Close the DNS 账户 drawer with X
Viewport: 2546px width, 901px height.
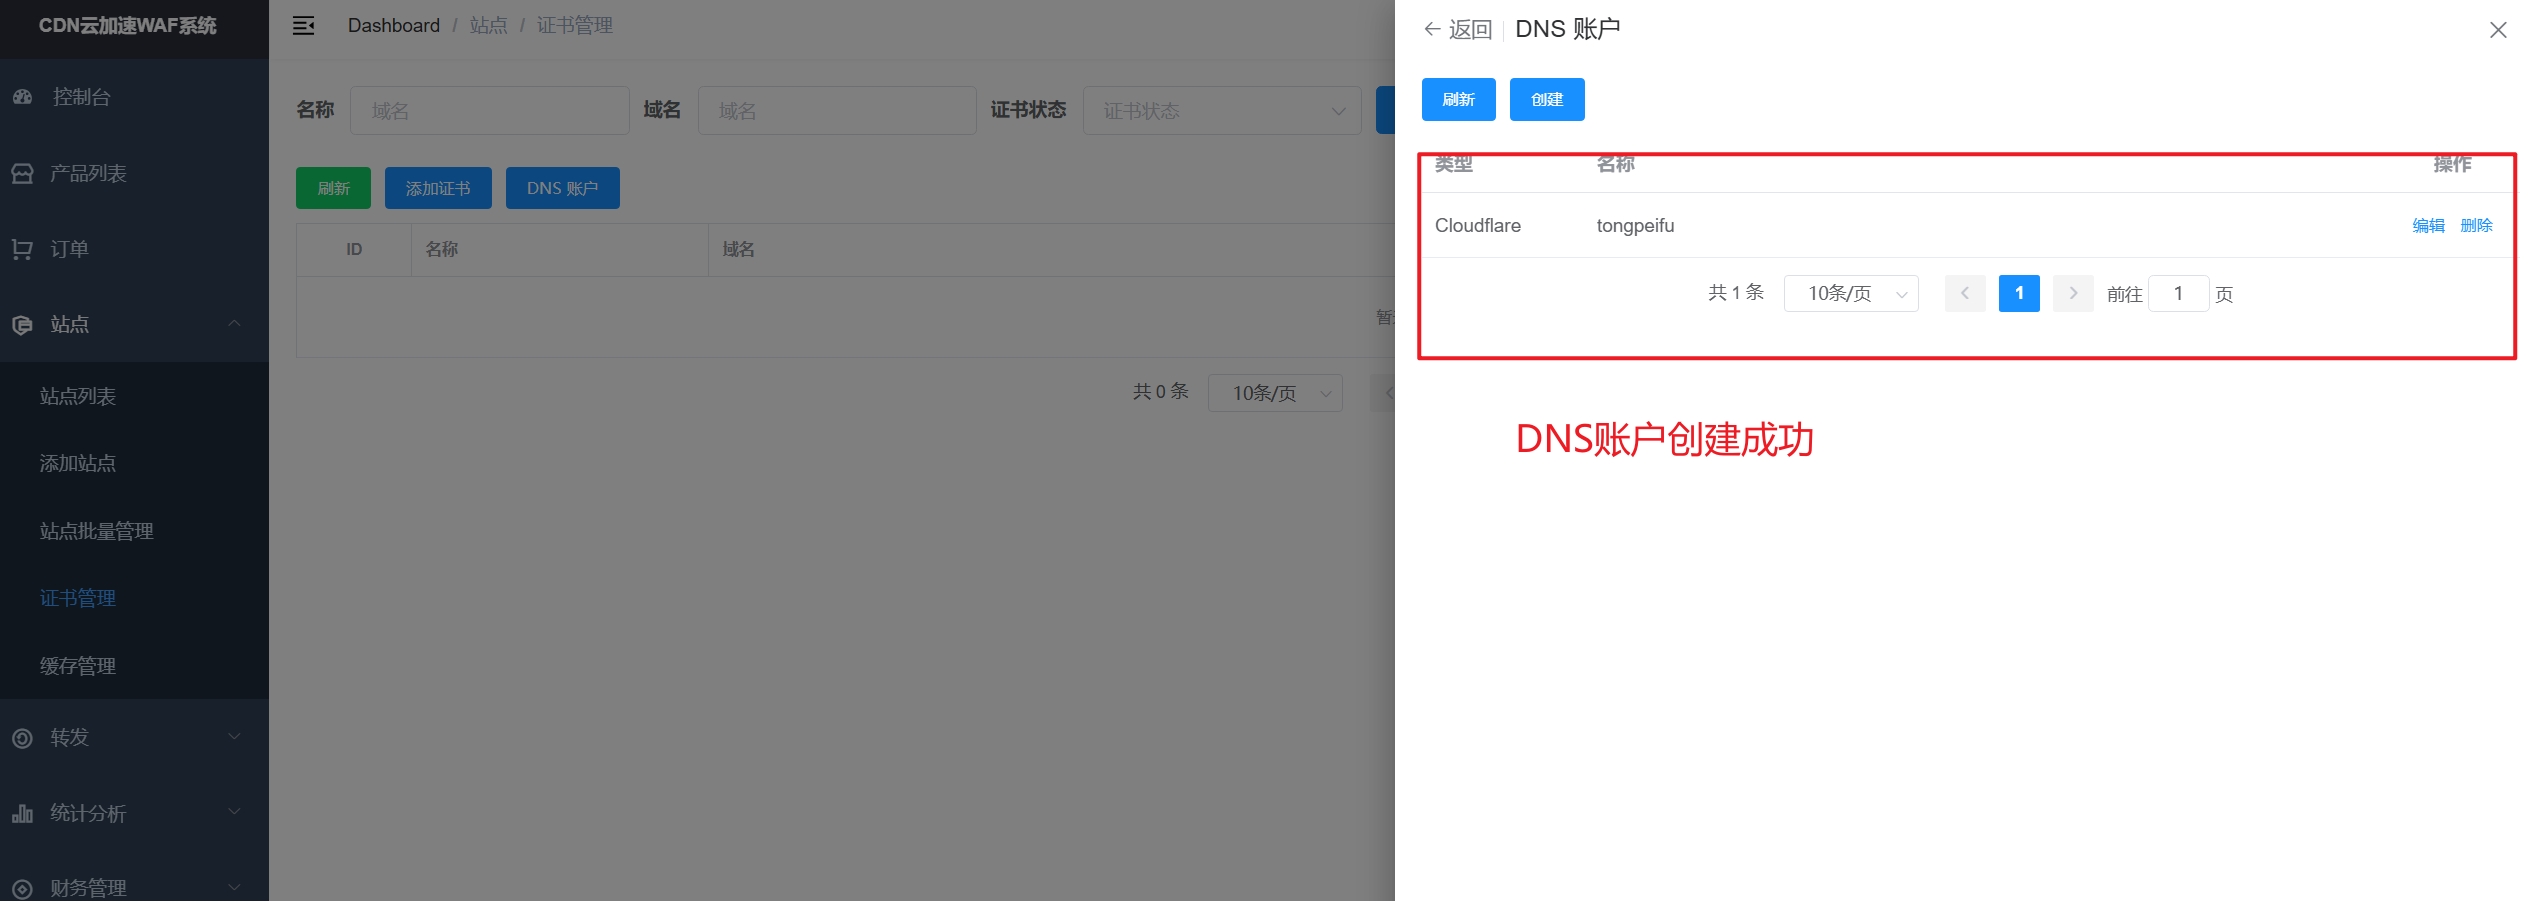pos(2497,30)
